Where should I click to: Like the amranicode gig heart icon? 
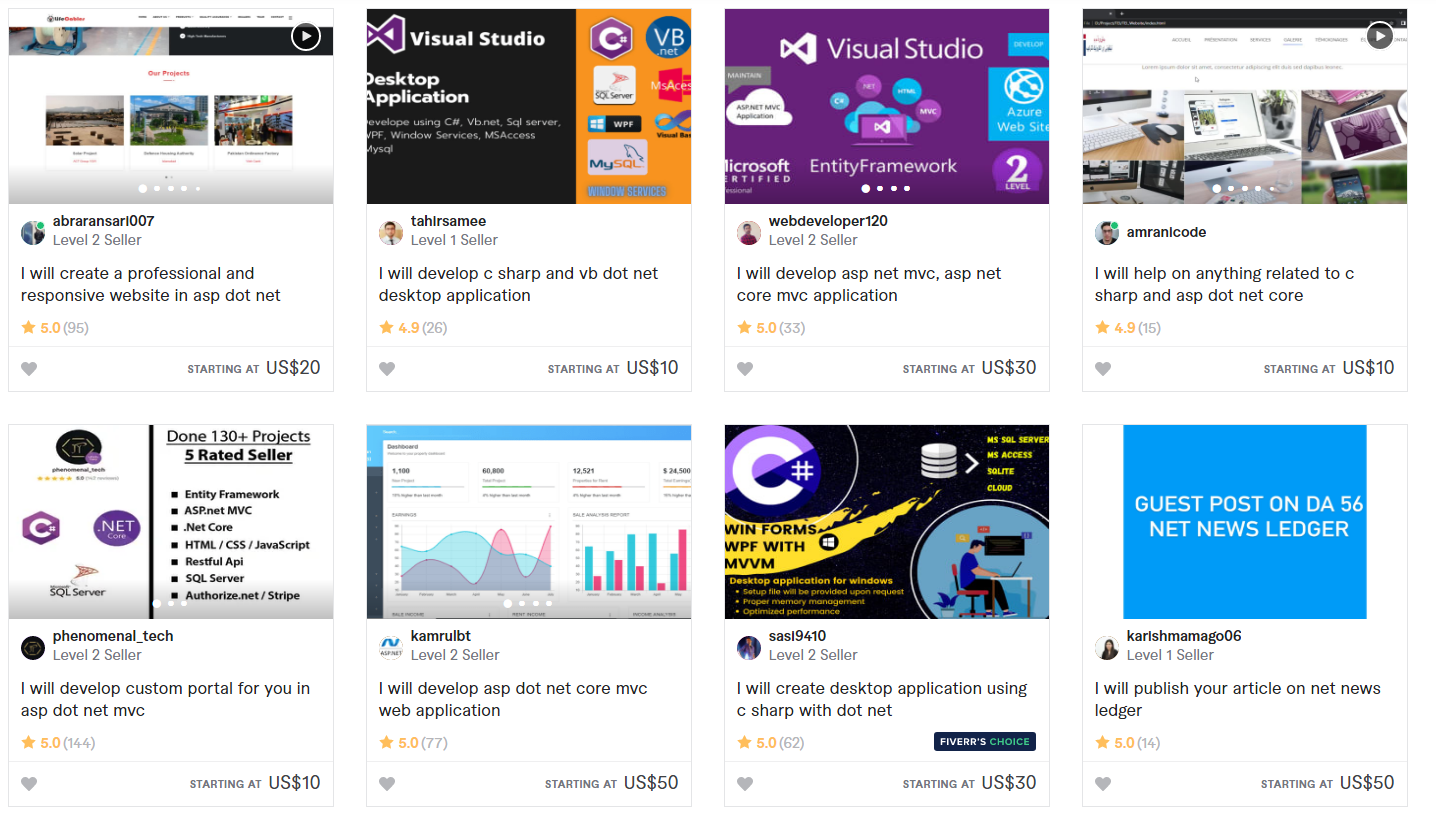point(1103,369)
